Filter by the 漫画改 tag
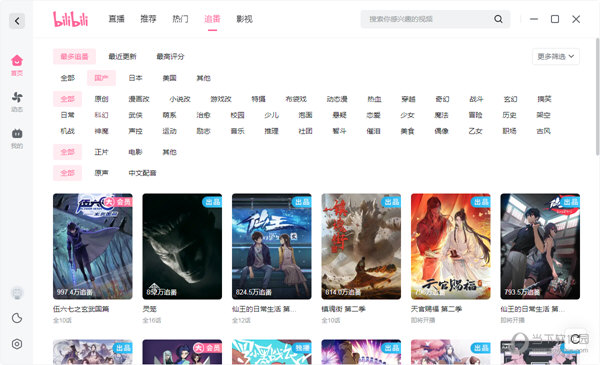Screen dimensions: 600x365 click(x=139, y=99)
